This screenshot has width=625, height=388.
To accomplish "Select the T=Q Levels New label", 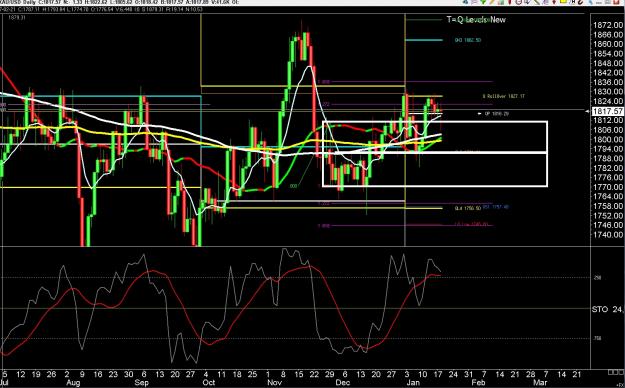I will [476, 20].
